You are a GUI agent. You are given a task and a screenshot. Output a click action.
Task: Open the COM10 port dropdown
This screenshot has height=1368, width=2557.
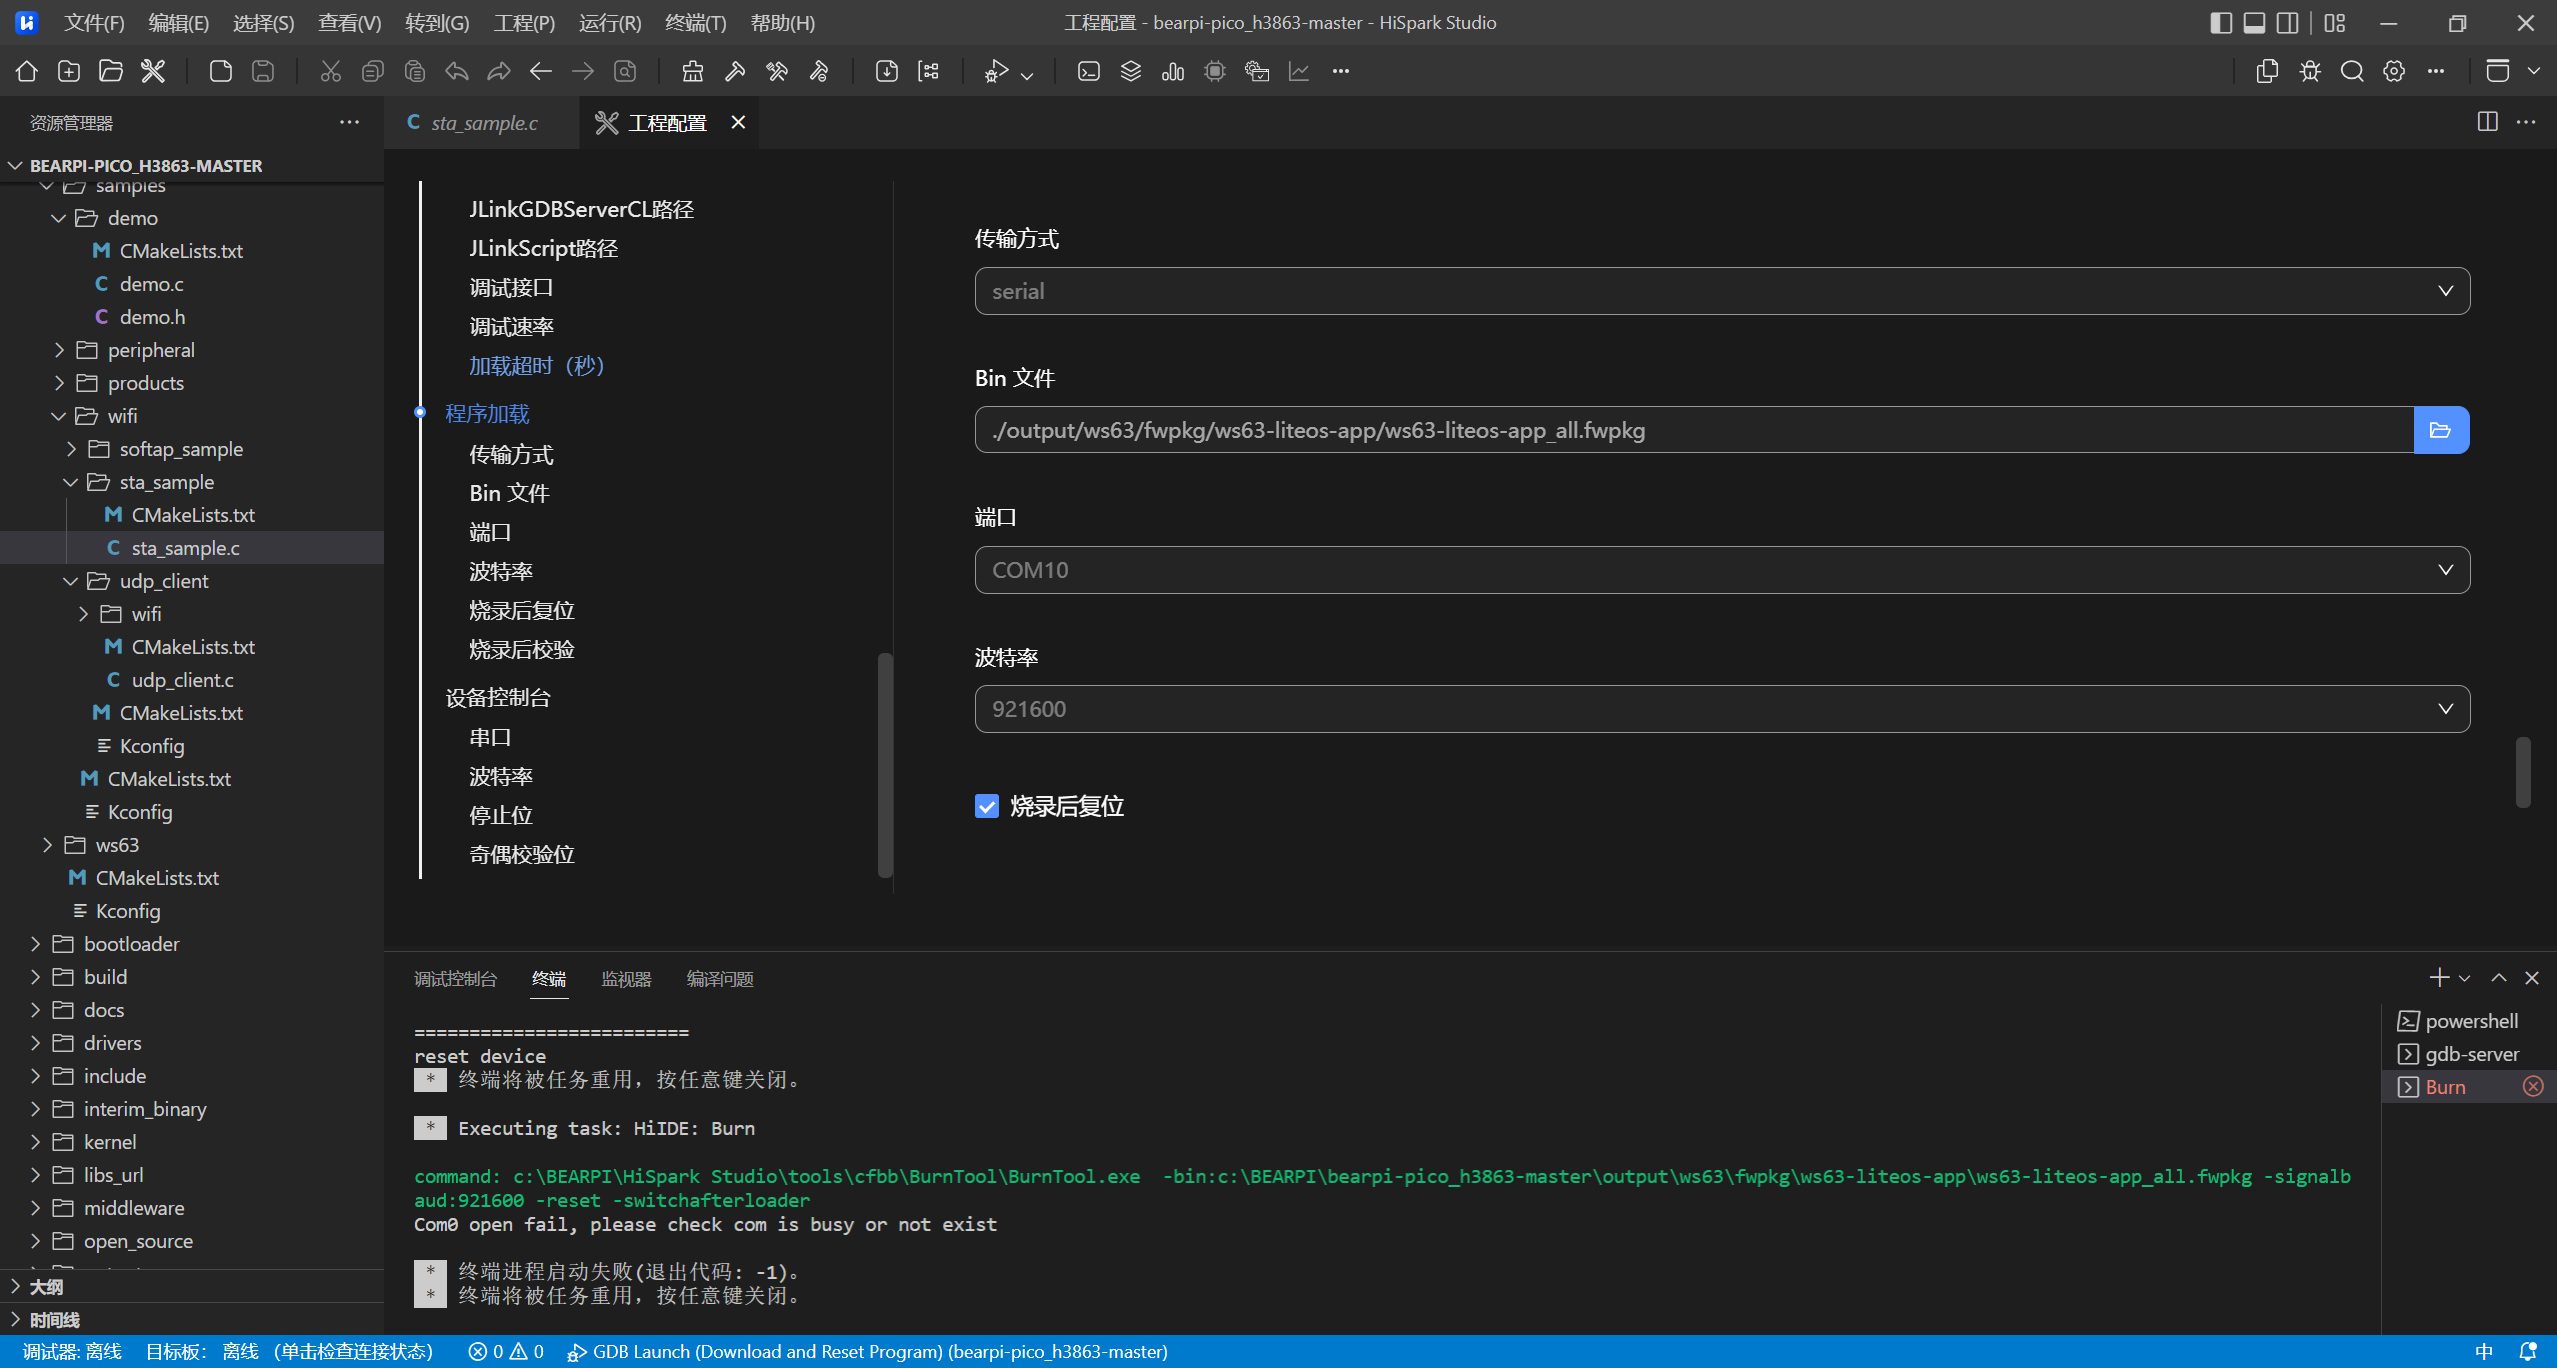pyautogui.click(x=1721, y=570)
